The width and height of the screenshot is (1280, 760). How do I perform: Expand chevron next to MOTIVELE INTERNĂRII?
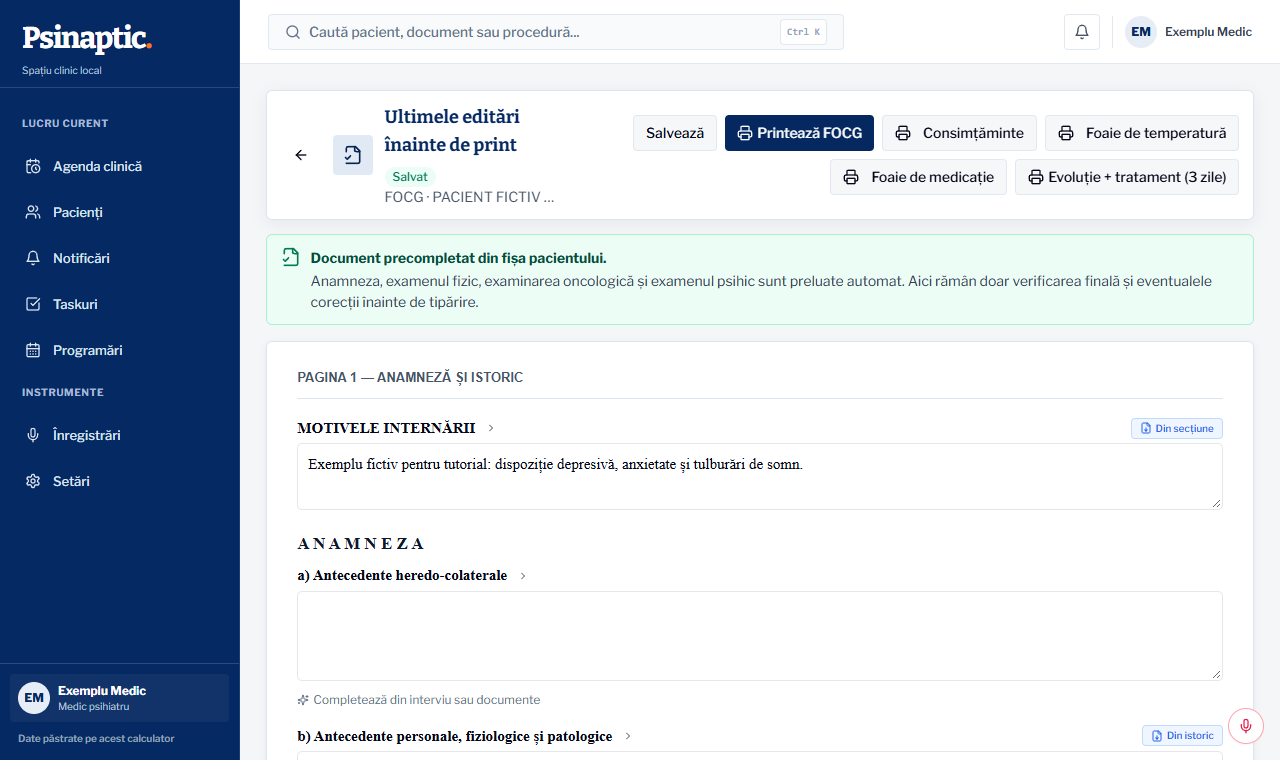491,428
